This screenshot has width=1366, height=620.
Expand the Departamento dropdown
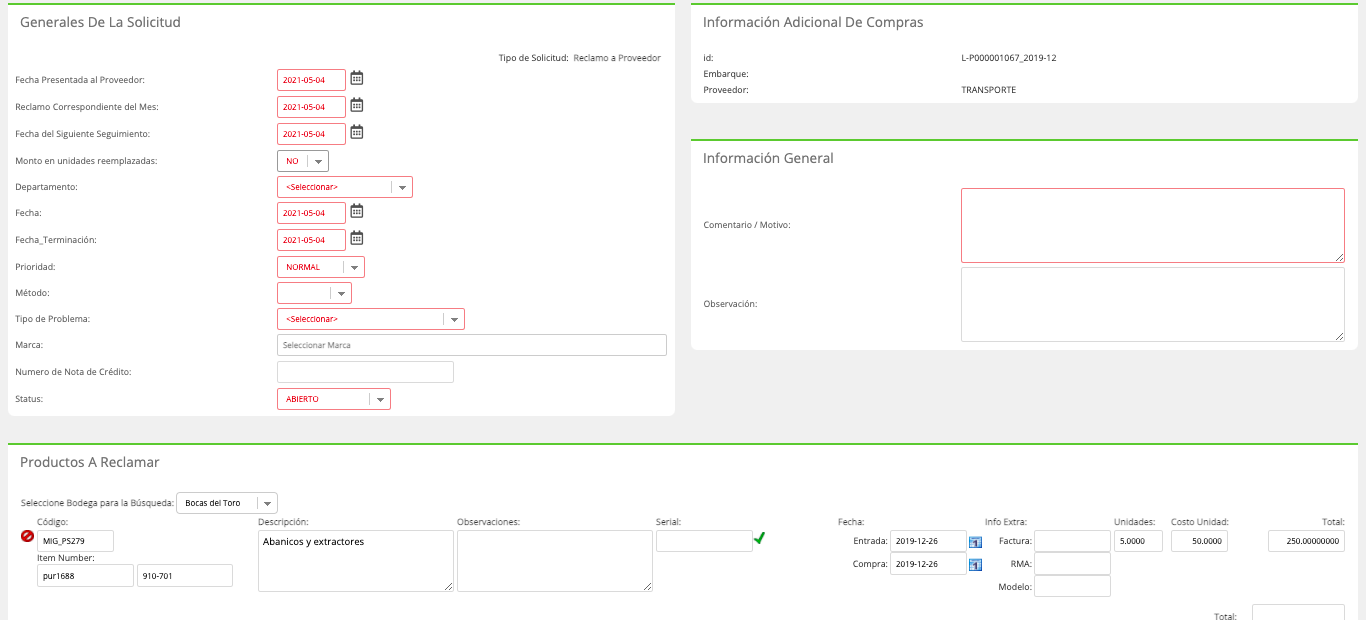point(345,187)
